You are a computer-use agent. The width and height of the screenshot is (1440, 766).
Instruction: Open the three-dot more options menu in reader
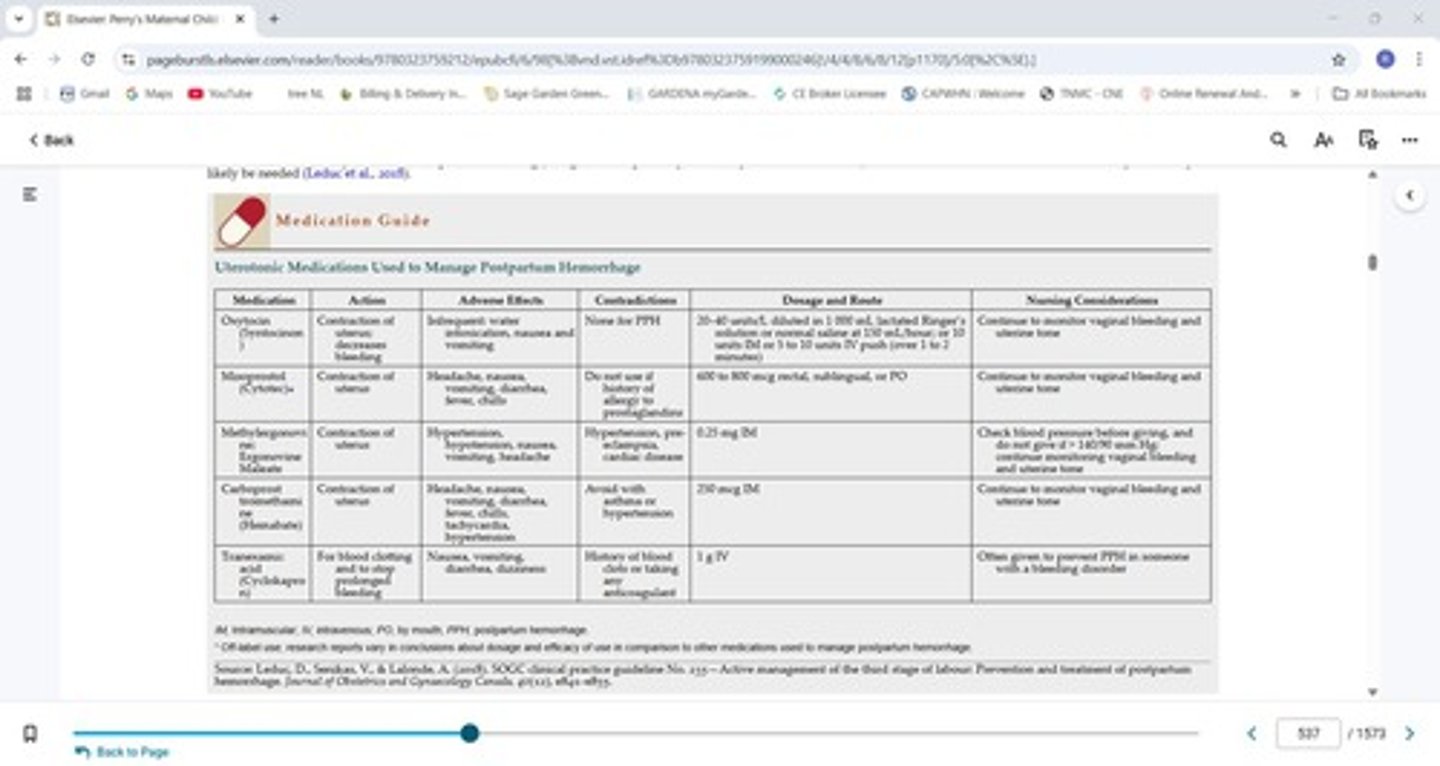(1410, 140)
